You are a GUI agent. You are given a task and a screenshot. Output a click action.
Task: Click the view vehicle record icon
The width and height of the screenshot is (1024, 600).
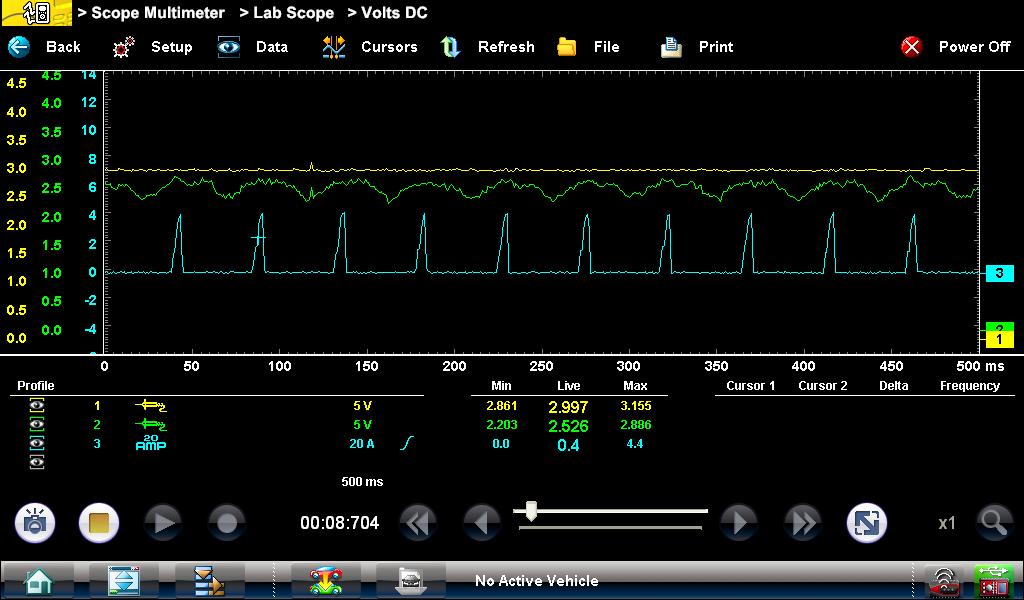(410, 580)
